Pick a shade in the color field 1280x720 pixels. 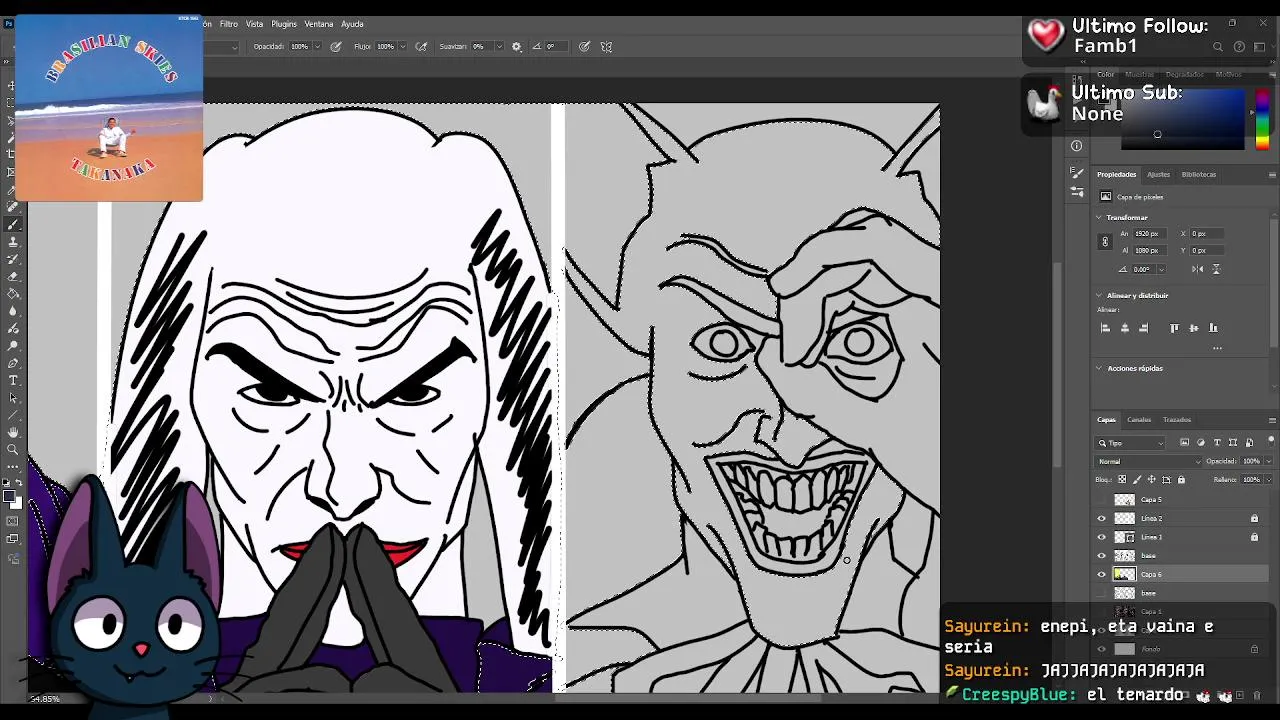1182,120
